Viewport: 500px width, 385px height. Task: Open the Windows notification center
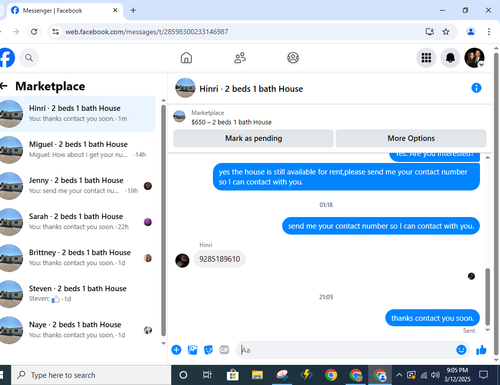[483, 375]
